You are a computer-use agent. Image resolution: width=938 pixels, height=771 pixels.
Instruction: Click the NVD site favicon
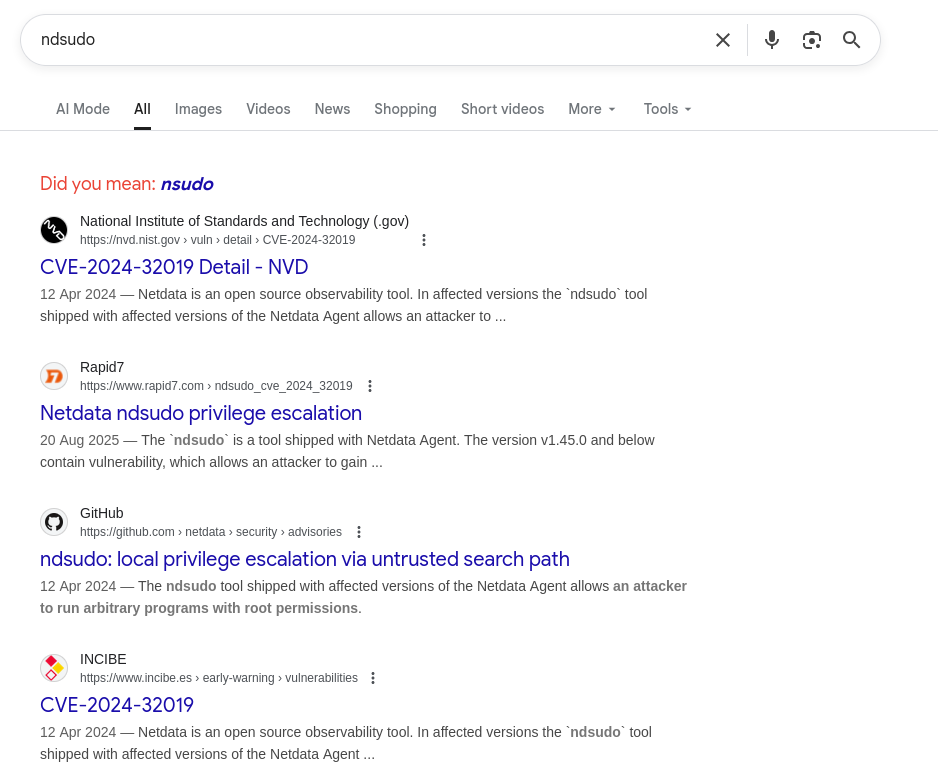(x=54, y=230)
